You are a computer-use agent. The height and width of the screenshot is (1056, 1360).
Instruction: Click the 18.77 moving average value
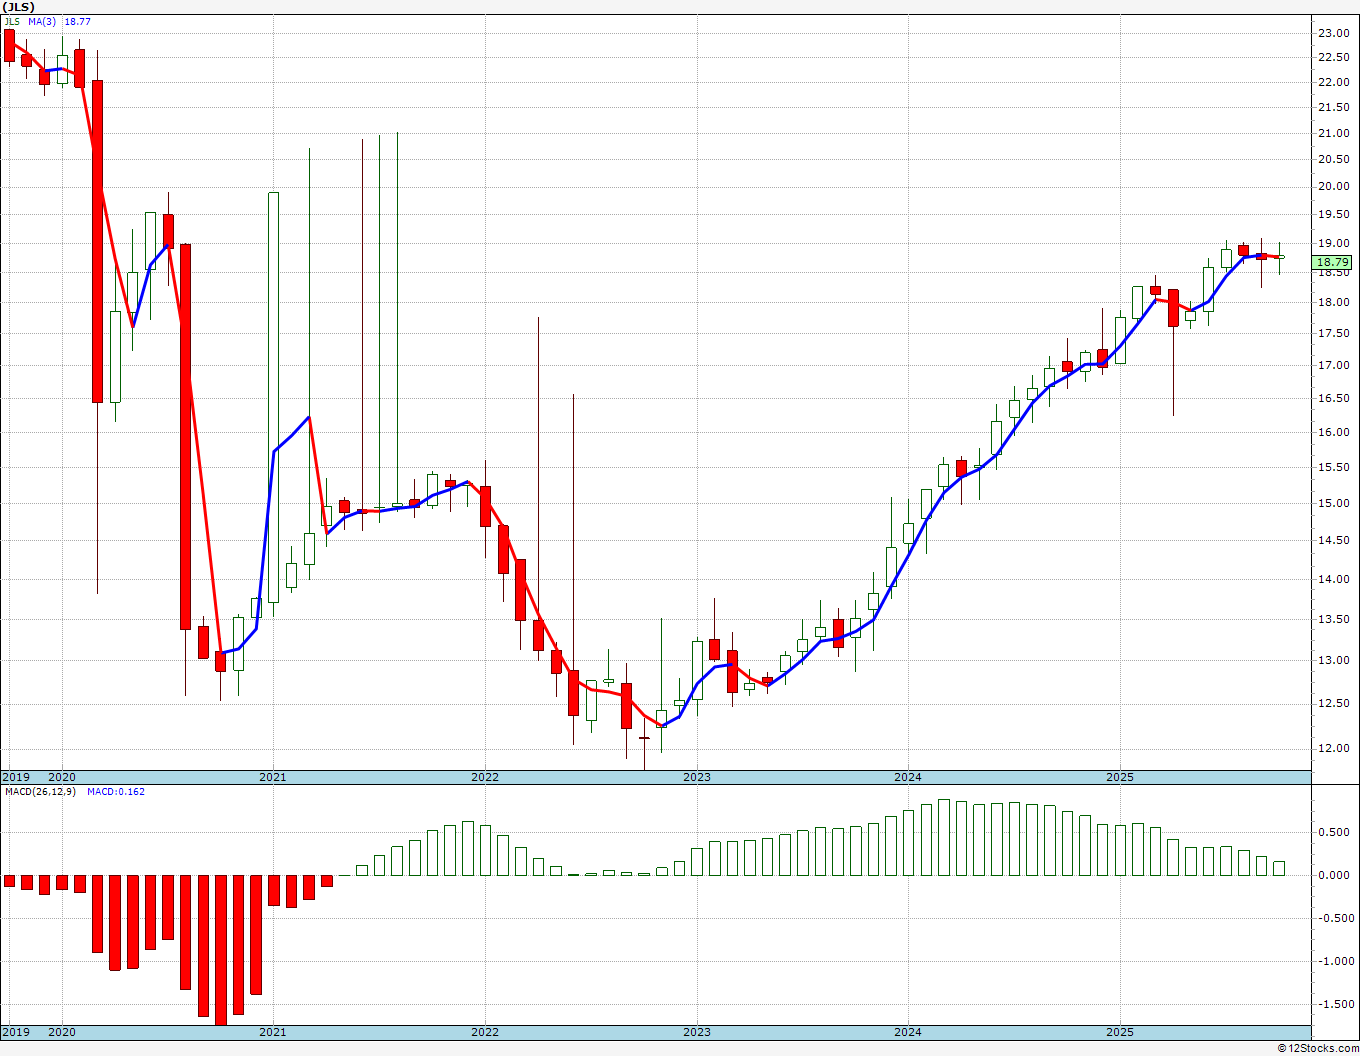(78, 21)
